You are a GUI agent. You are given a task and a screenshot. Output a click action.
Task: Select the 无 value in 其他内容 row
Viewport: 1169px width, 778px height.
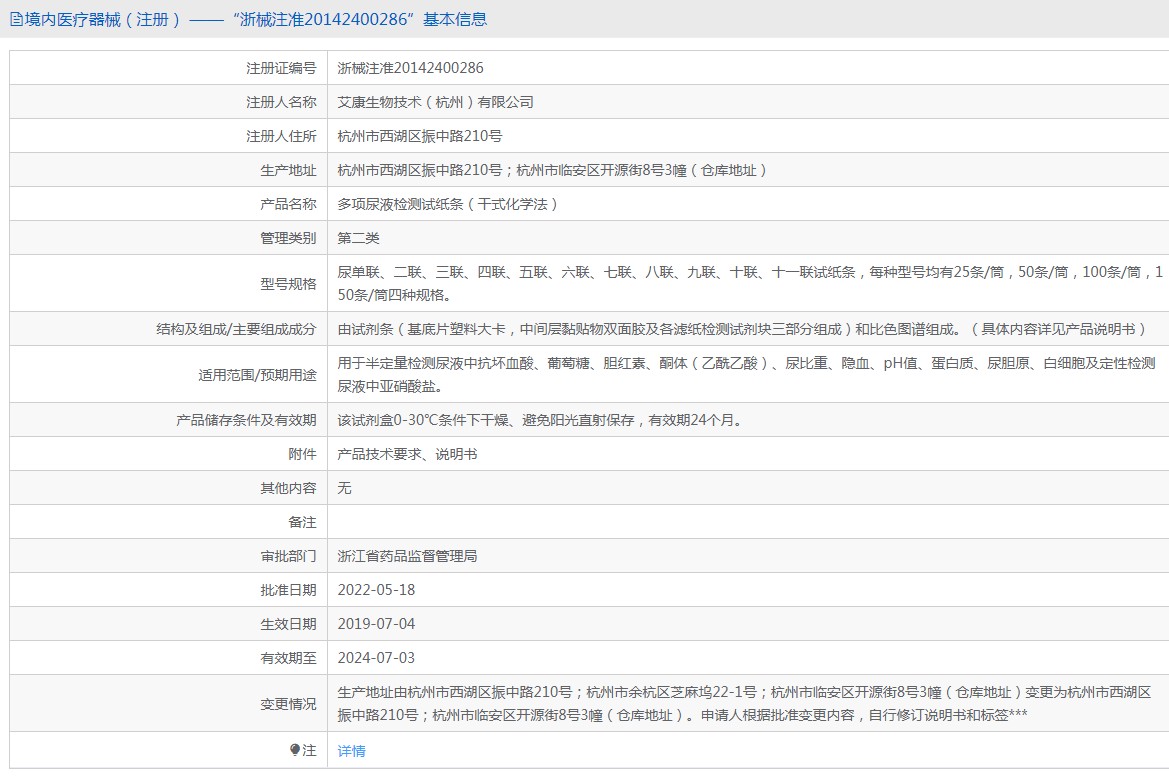(x=344, y=487)
